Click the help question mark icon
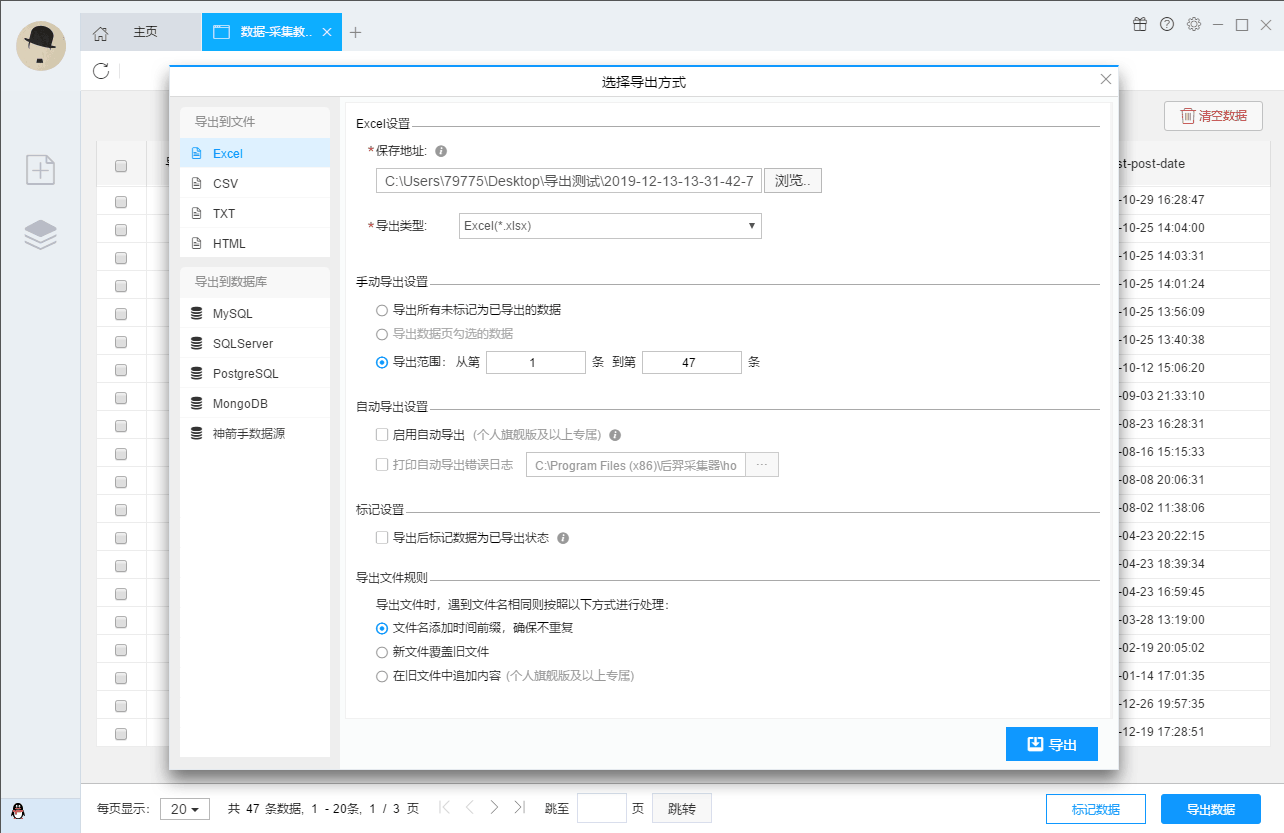This screenshot has height=833, width=1284. point(1166,25)
